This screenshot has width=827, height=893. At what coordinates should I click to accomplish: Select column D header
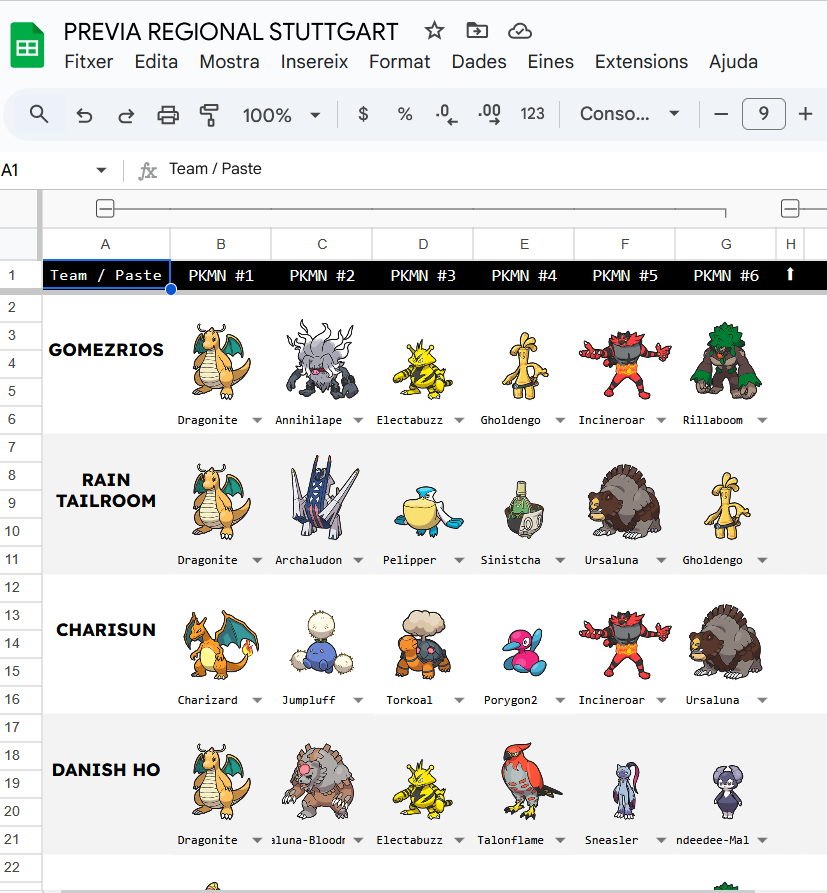tap(423, 244)
